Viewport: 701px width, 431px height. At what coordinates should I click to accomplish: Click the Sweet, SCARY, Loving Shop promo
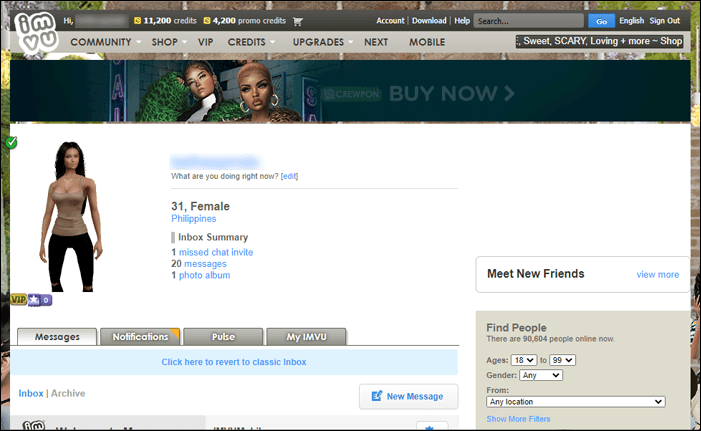click(600, 41)
